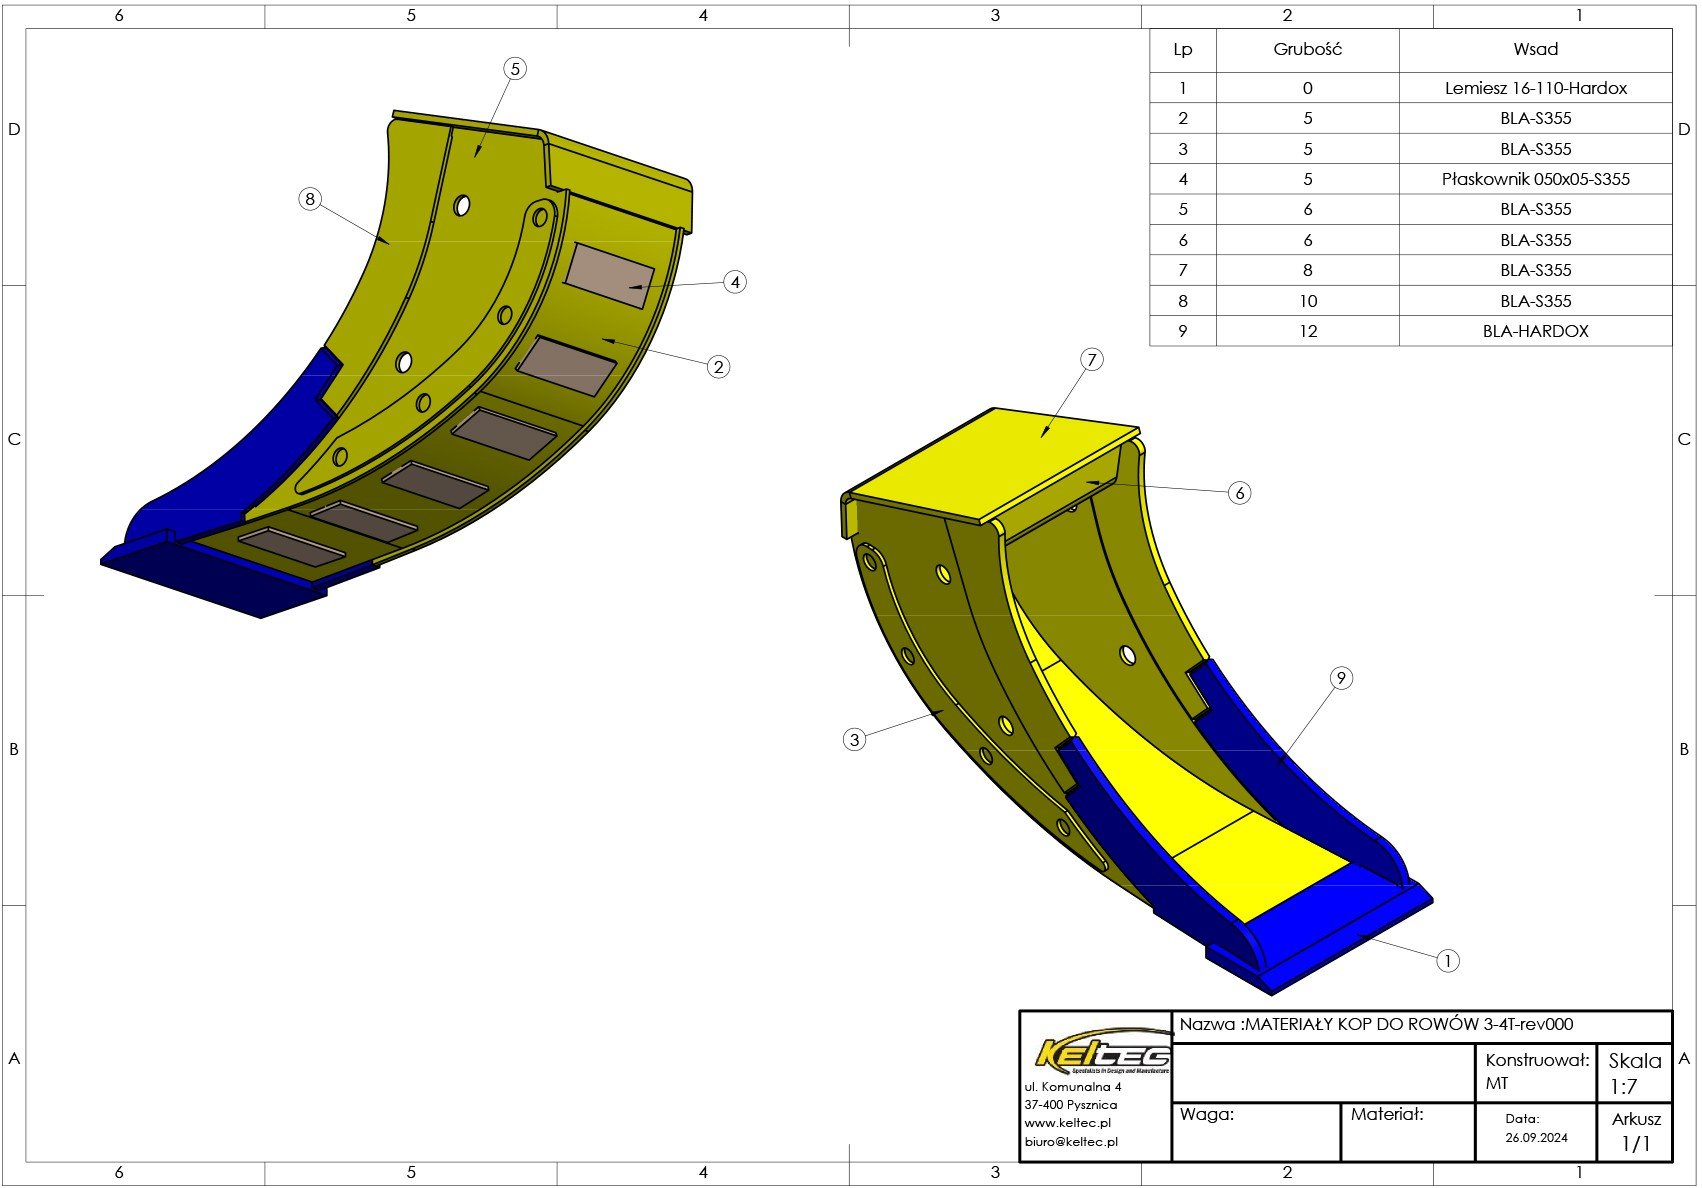Screen dimensions: 1702x1188
Task: Select BLA-S355 cell in row 7
Action: (1535, 270)
